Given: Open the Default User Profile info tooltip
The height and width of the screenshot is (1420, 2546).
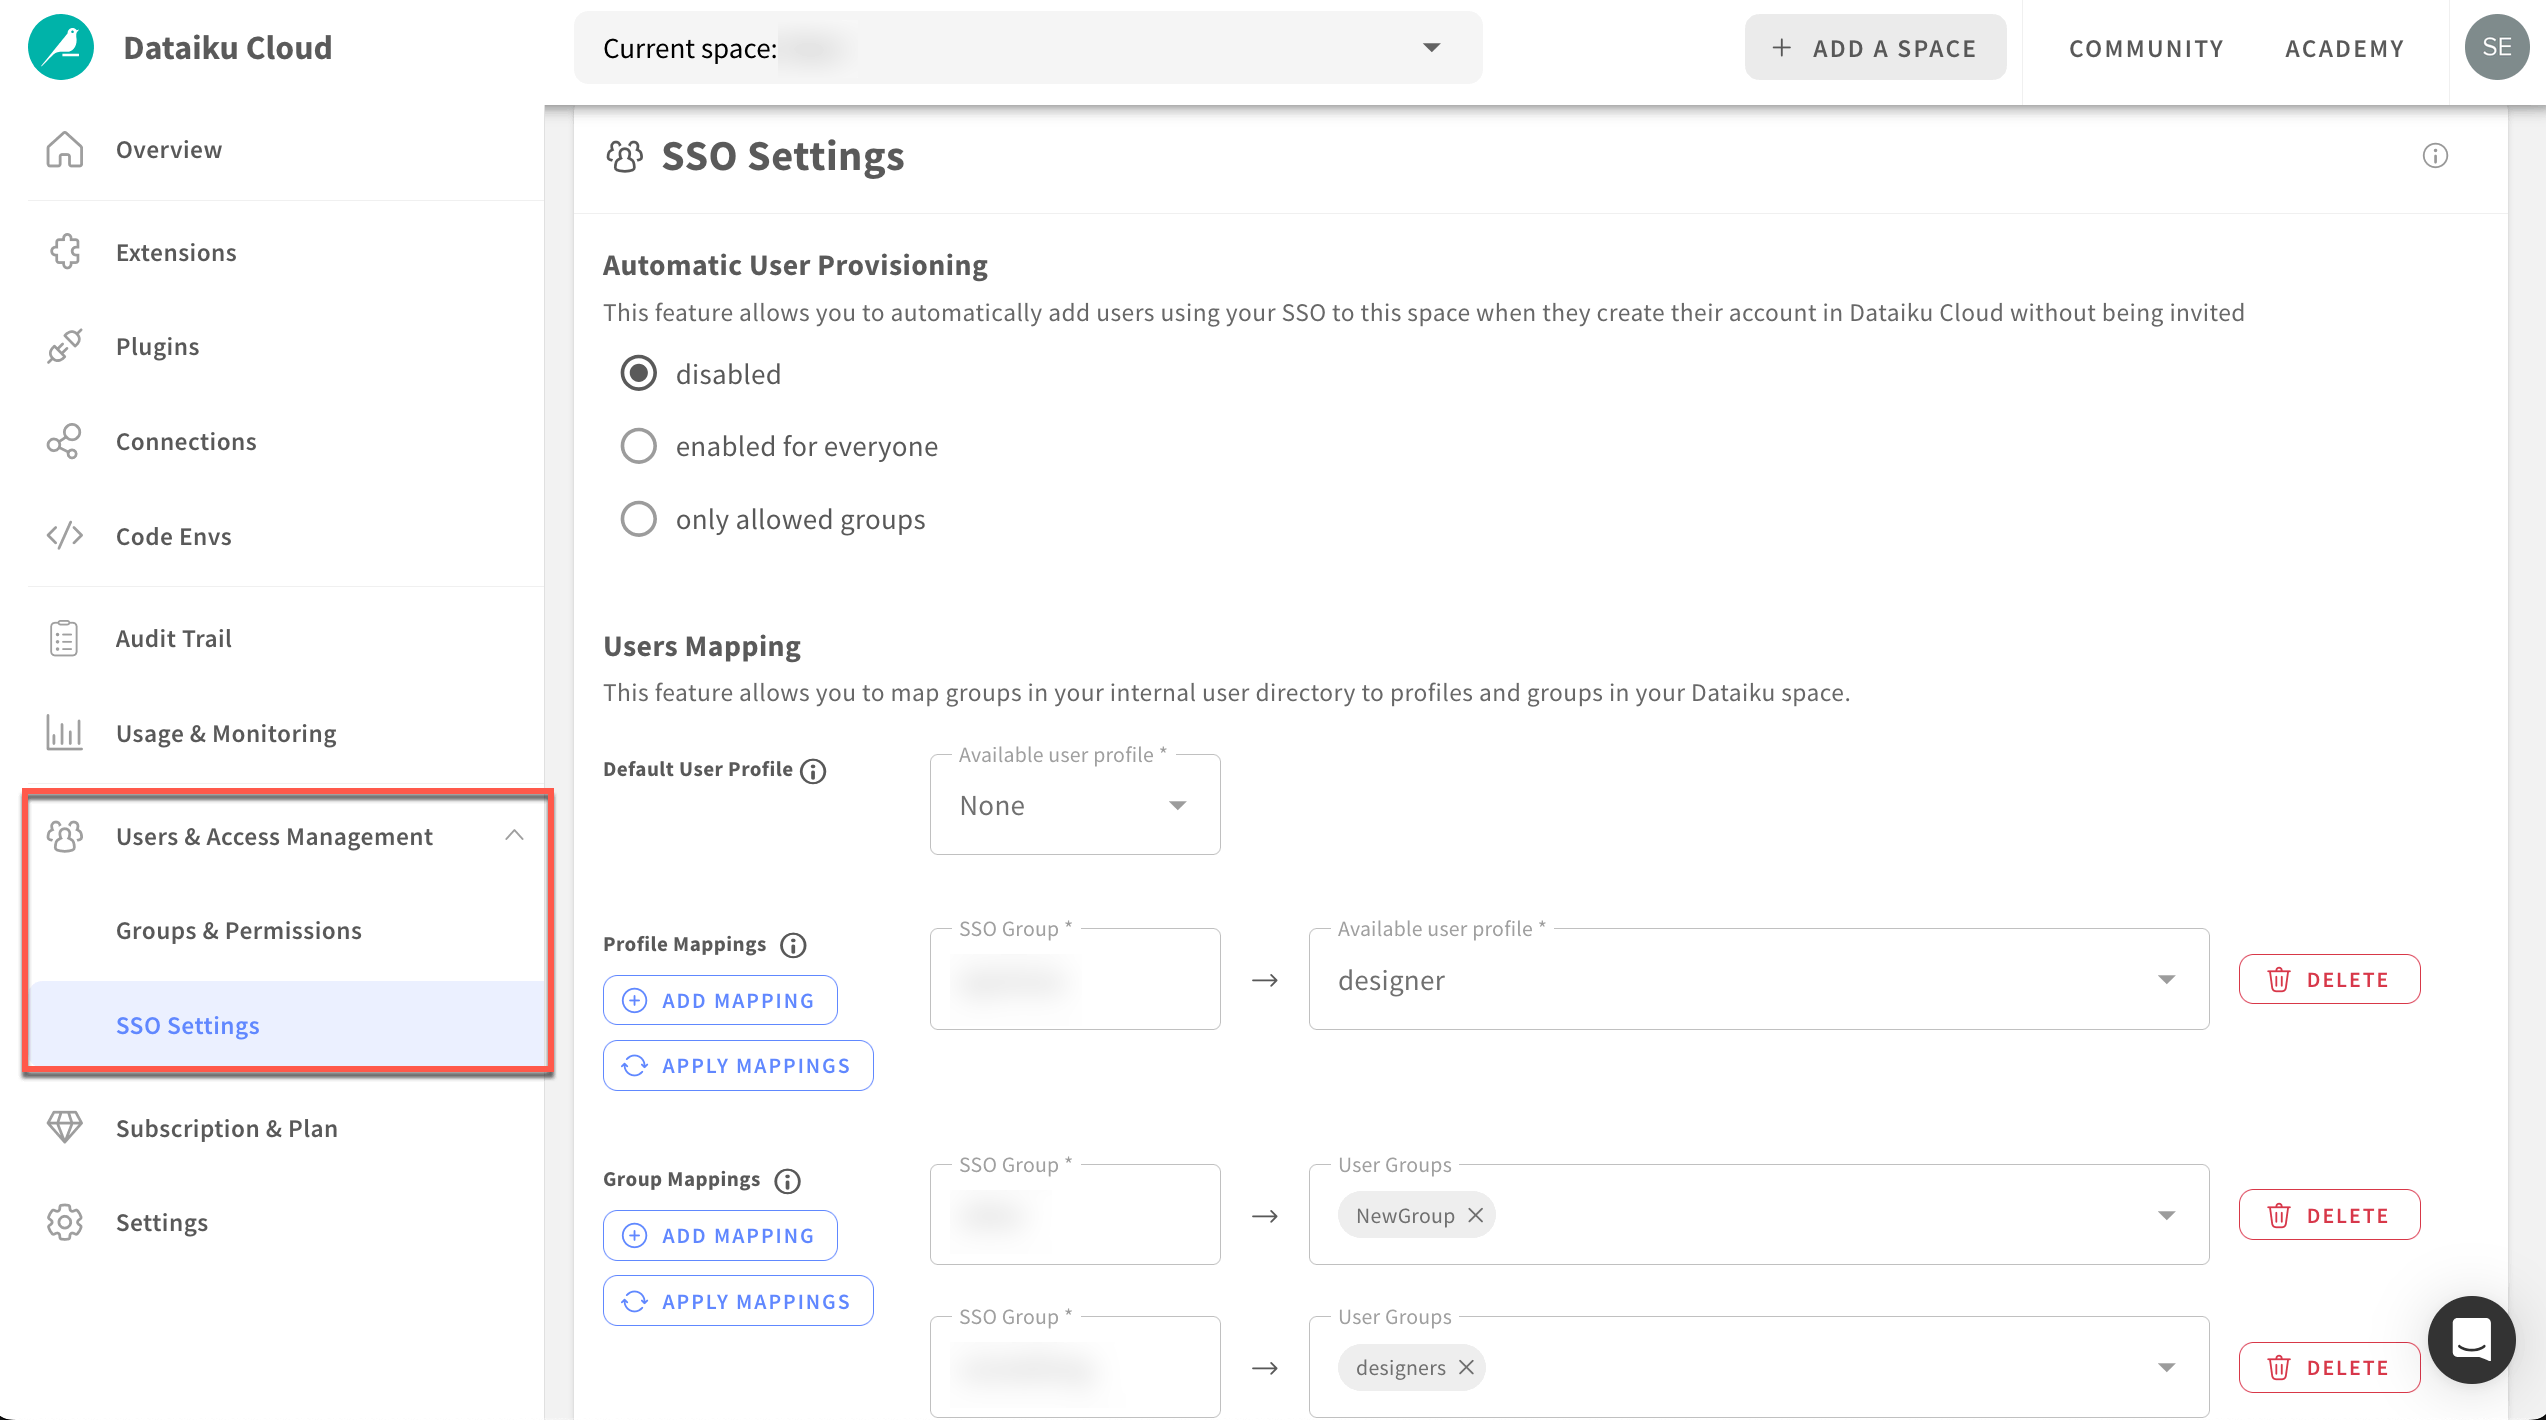Looking at the screenshot, I should pyautogui.click(x=813, y=770).
